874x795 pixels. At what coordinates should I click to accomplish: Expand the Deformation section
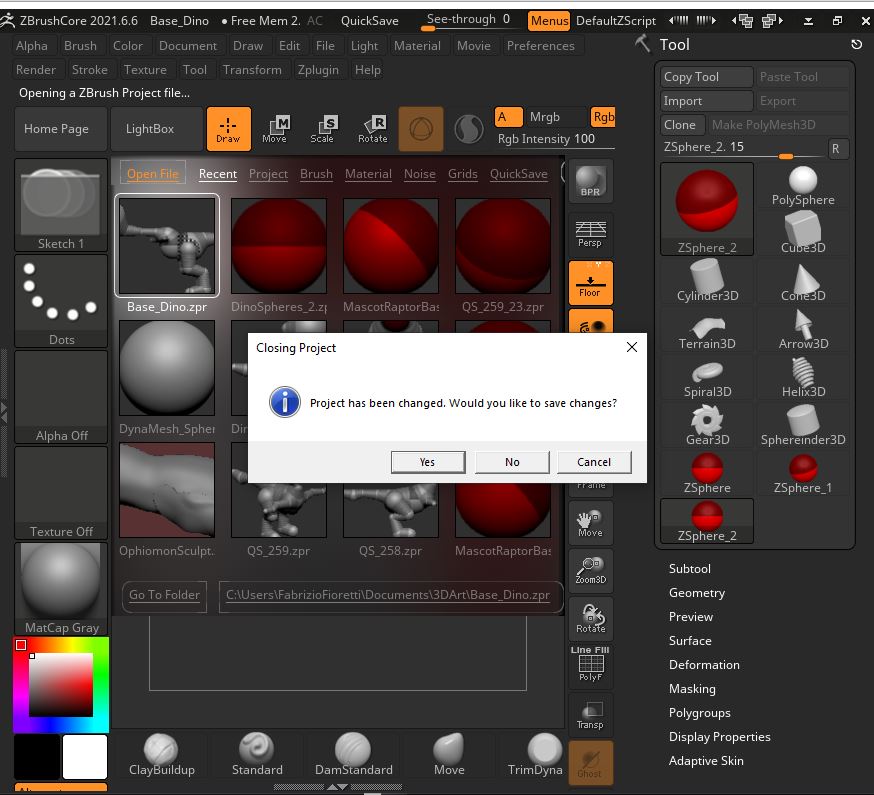pos(704,664)
